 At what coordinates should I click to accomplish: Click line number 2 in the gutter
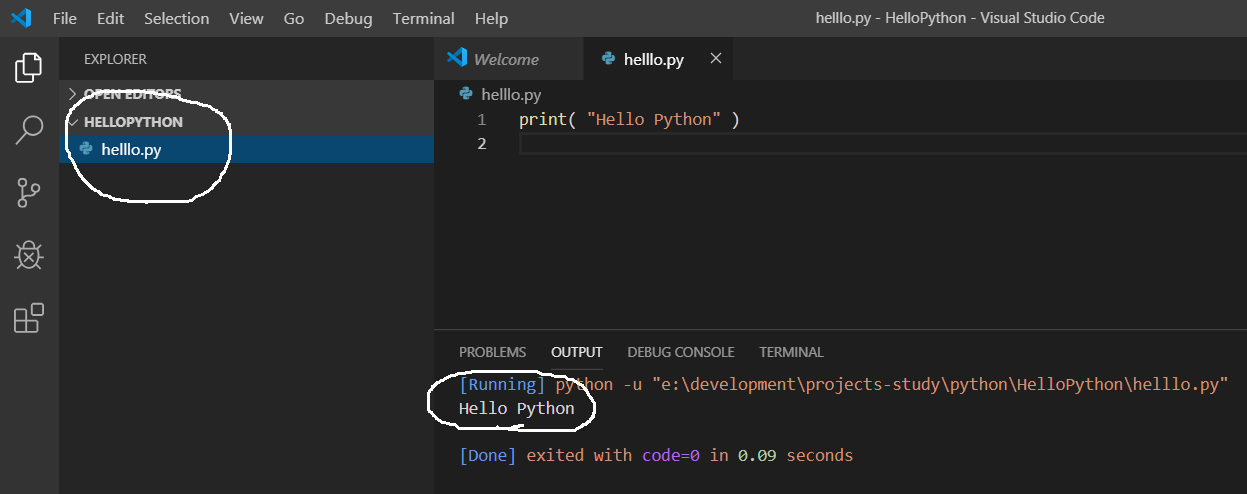pyautogui.click(x=482, y=144)
